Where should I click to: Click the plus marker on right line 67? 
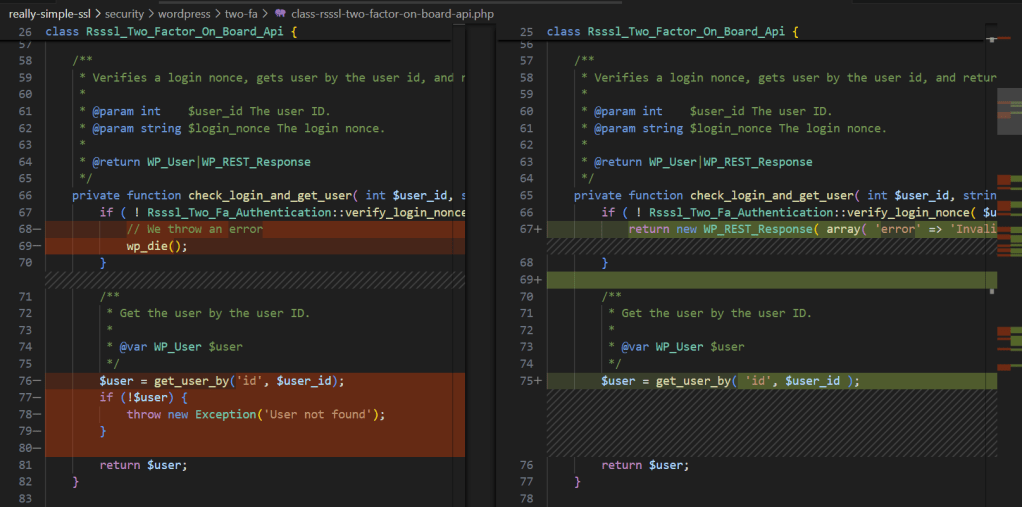point(538,229)
